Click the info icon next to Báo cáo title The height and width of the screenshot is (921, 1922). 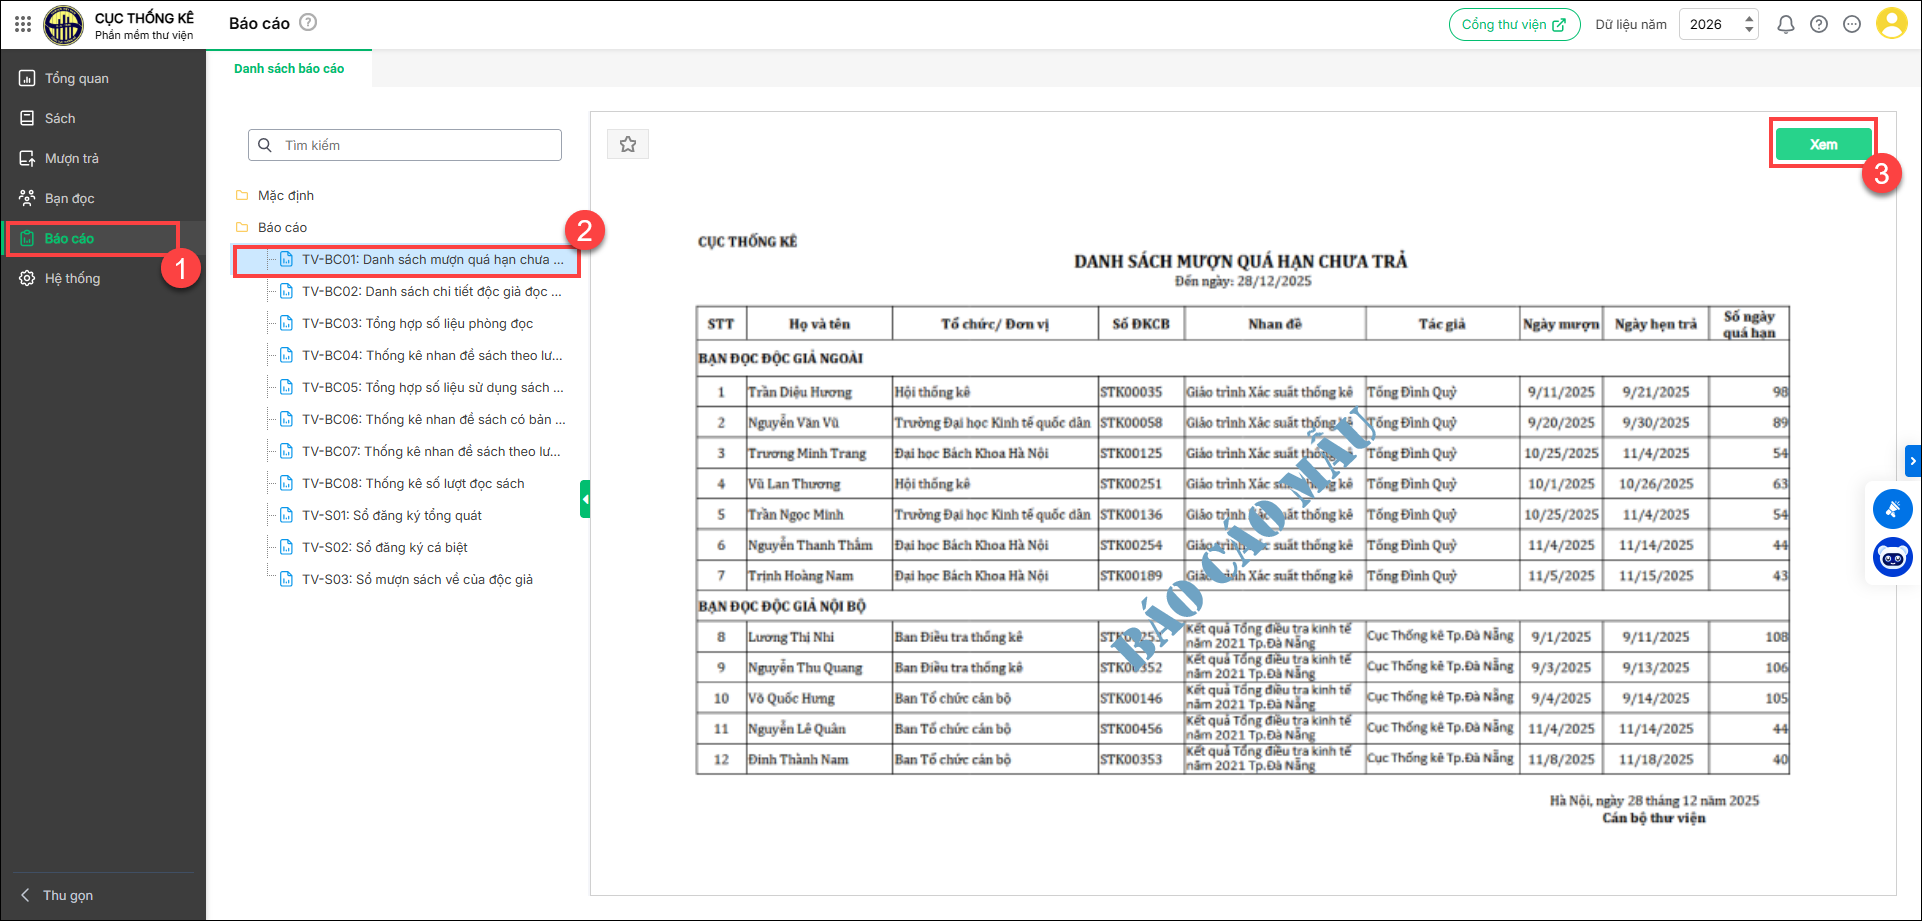point(308,22)
